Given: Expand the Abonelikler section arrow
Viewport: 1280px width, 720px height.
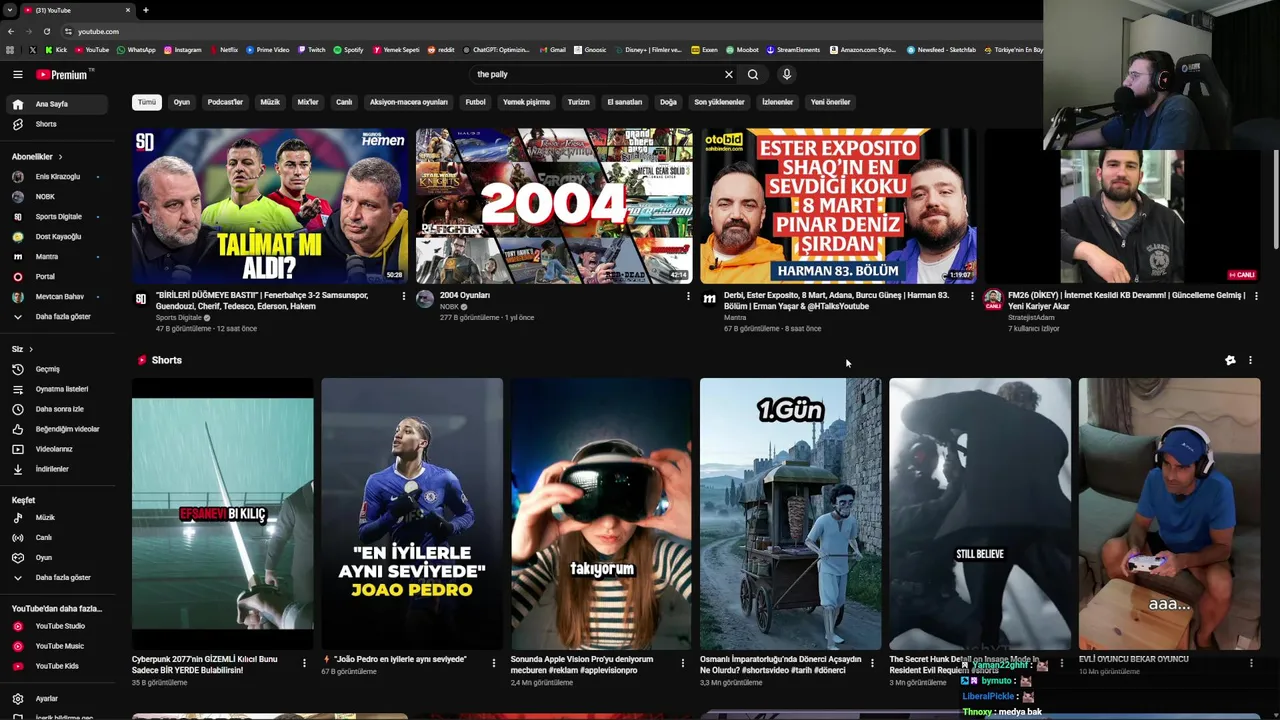Looking at the screenshot, I should (60, 157).
